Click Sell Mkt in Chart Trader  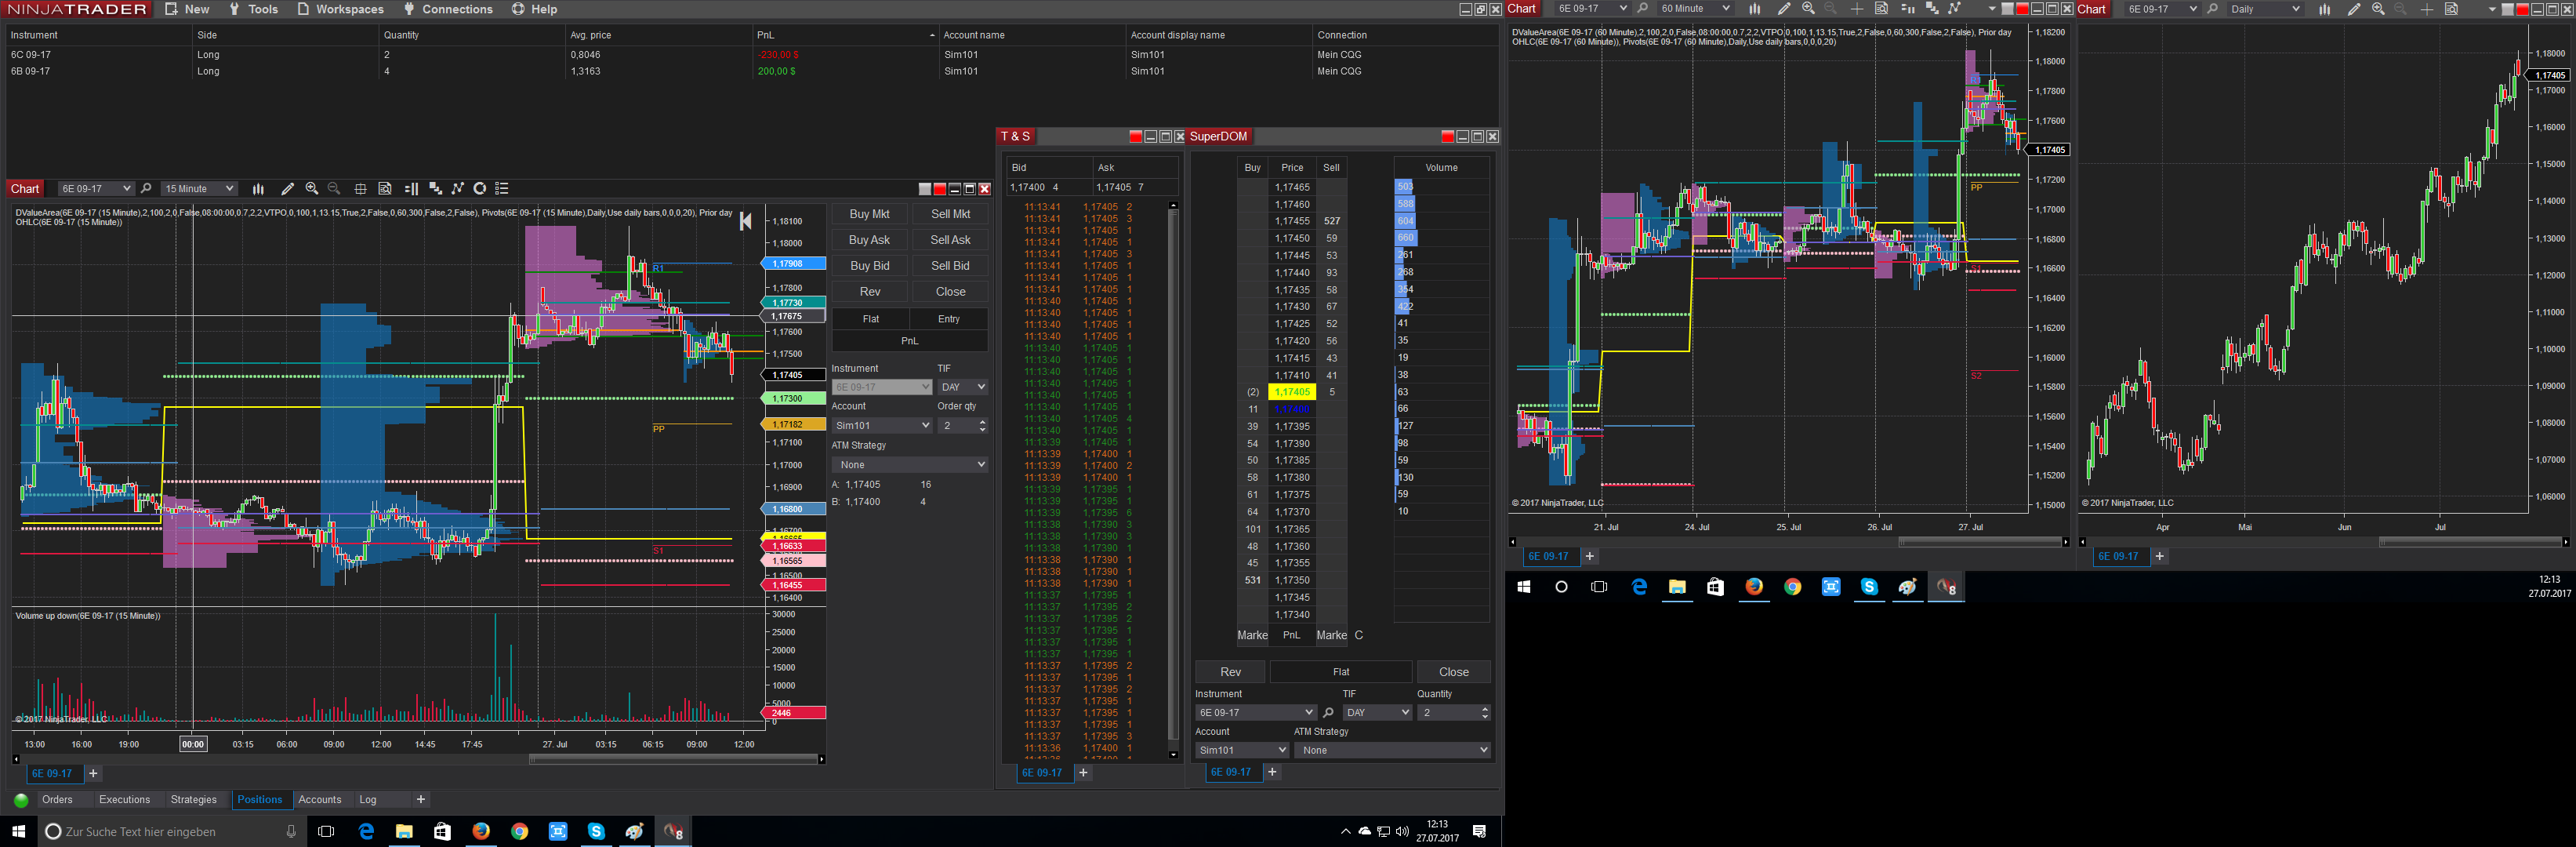[x=950, y=214]
